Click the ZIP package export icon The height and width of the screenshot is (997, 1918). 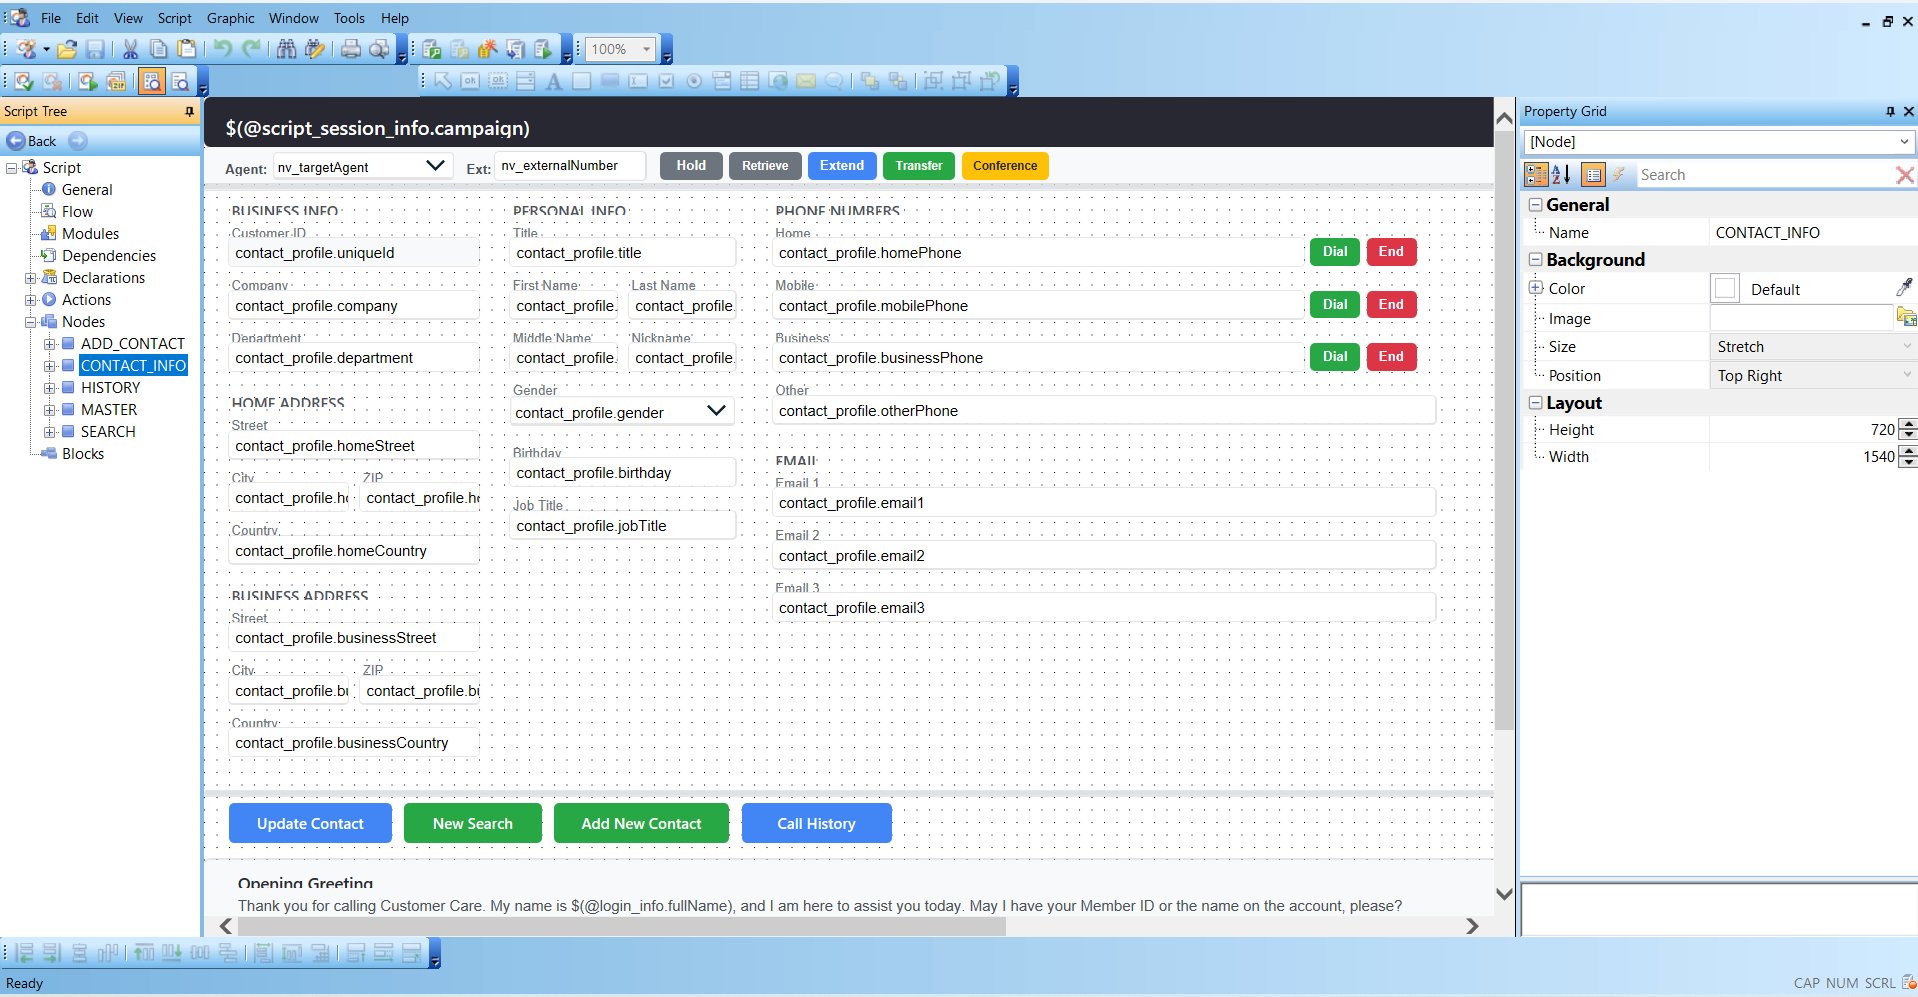click(x=116, y=81)
